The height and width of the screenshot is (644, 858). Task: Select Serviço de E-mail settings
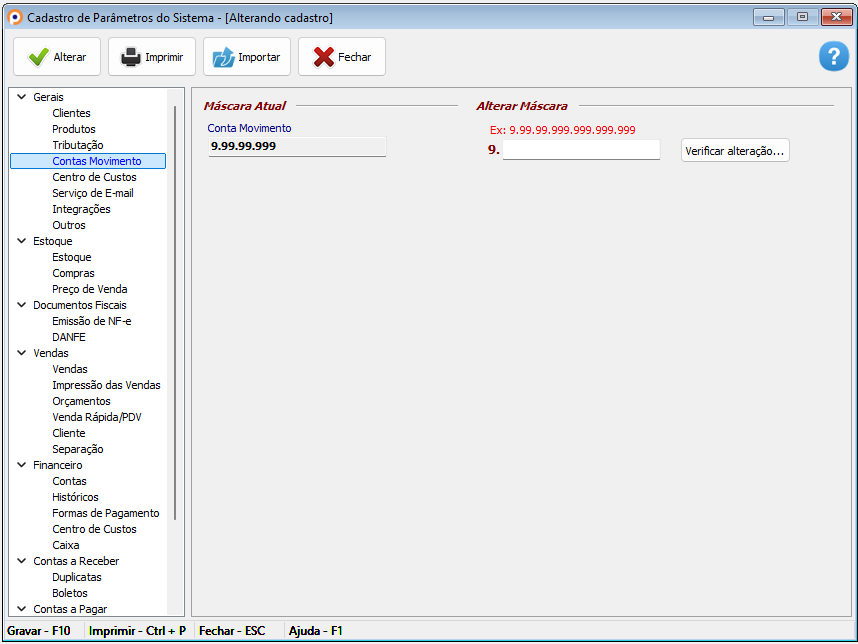pyautogui.click(x=92, y=193)
